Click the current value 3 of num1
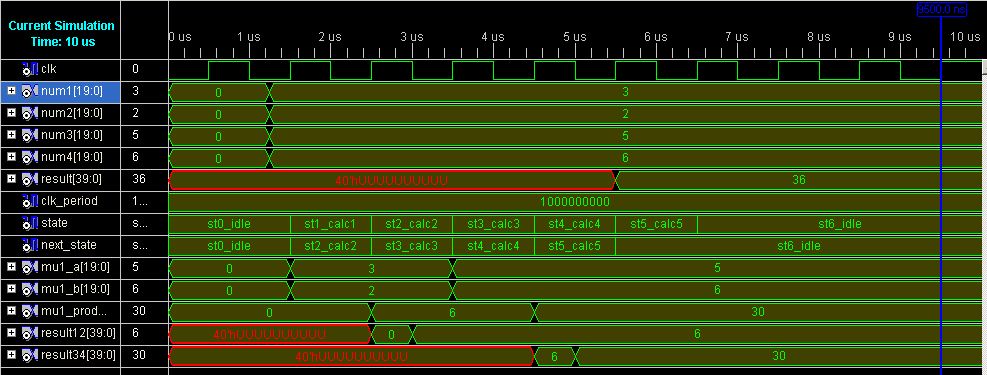The image size is (987, 375). click(136, 92)
